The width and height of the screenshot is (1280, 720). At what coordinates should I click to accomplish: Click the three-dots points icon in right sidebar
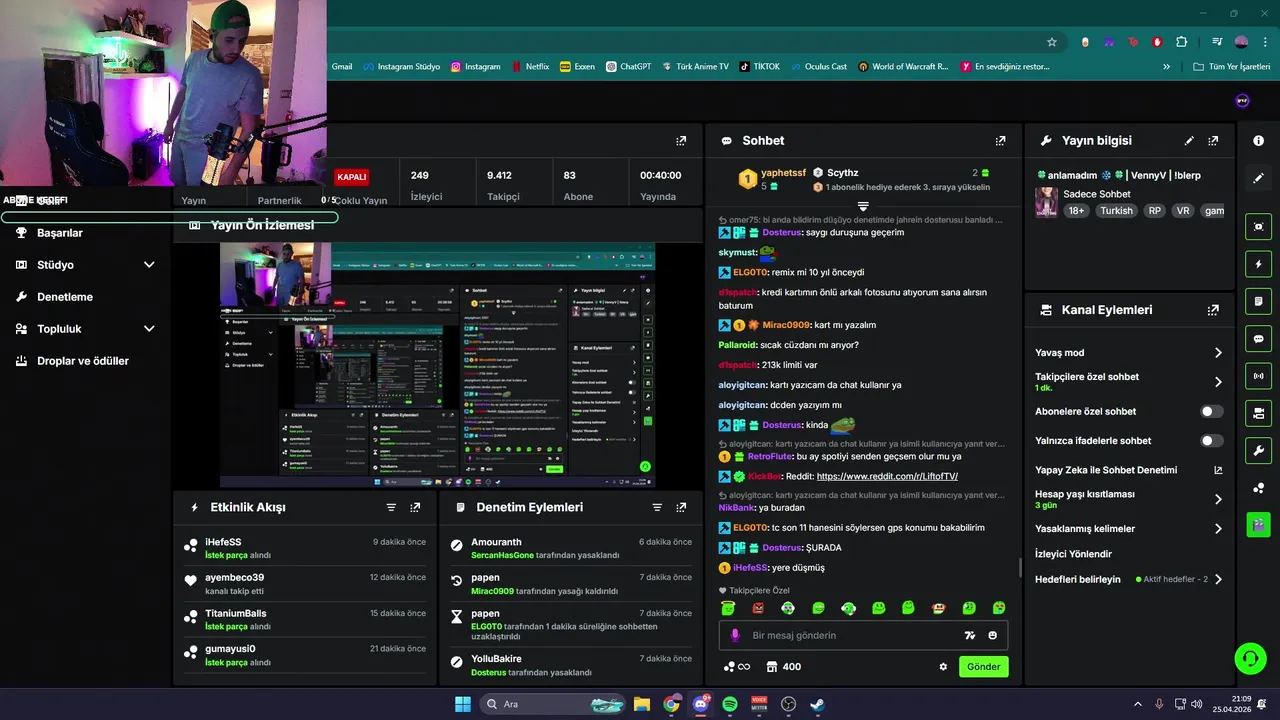(x=1258, y=487)
